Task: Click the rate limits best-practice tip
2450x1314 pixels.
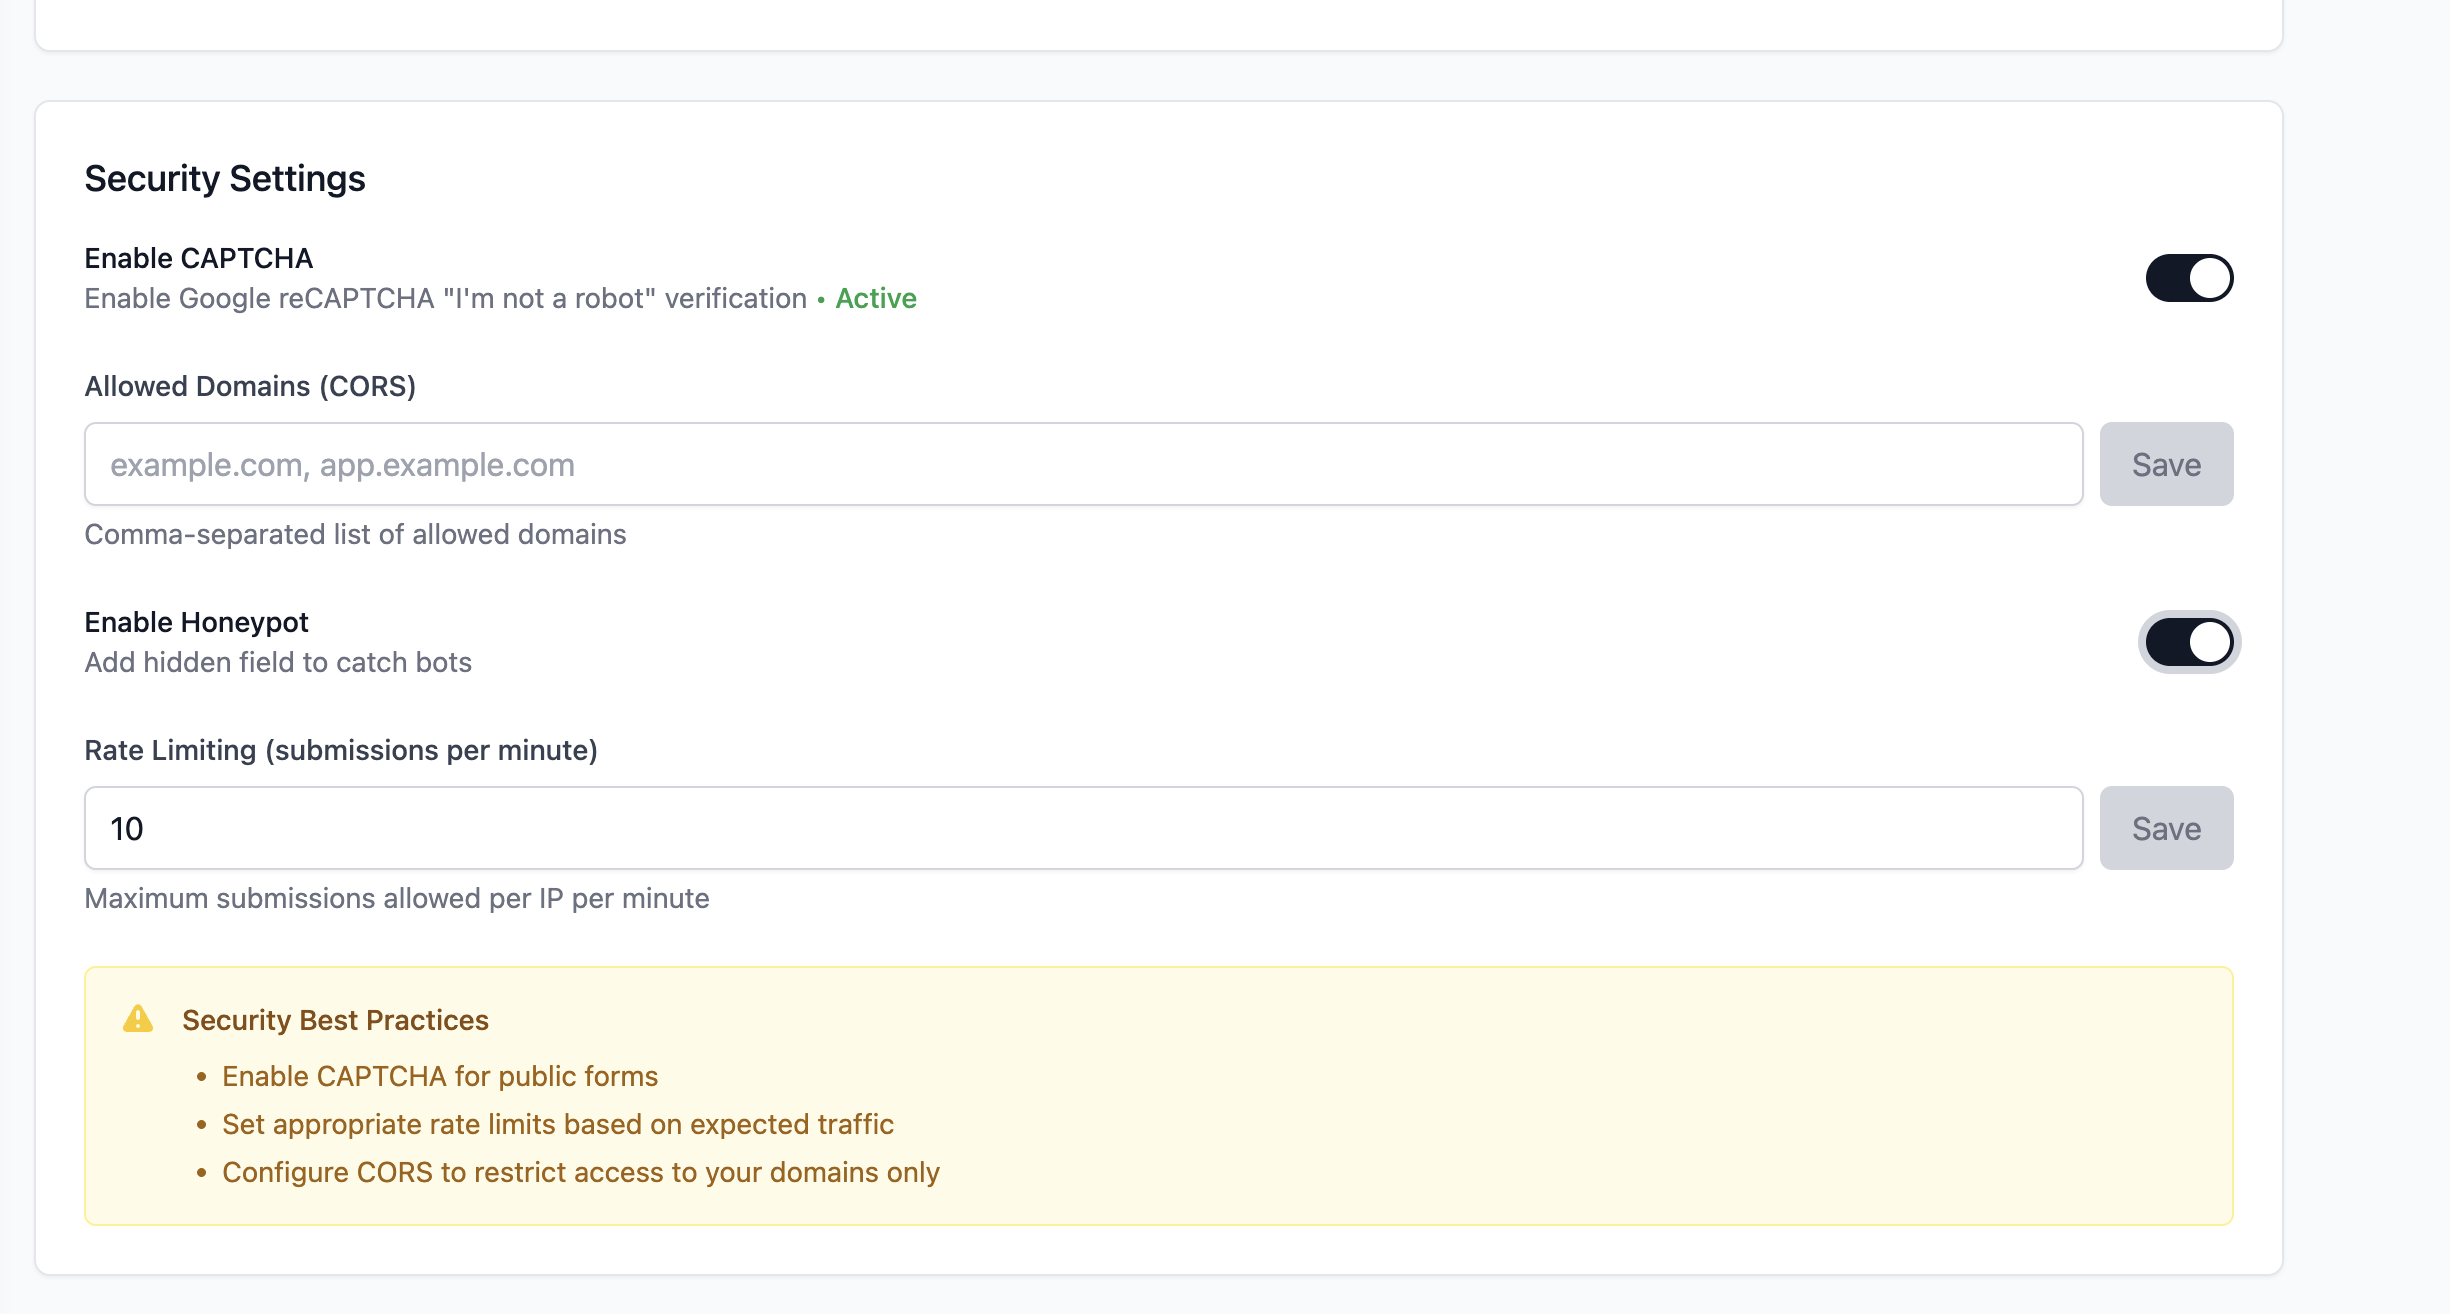Action: (558, 1124)
